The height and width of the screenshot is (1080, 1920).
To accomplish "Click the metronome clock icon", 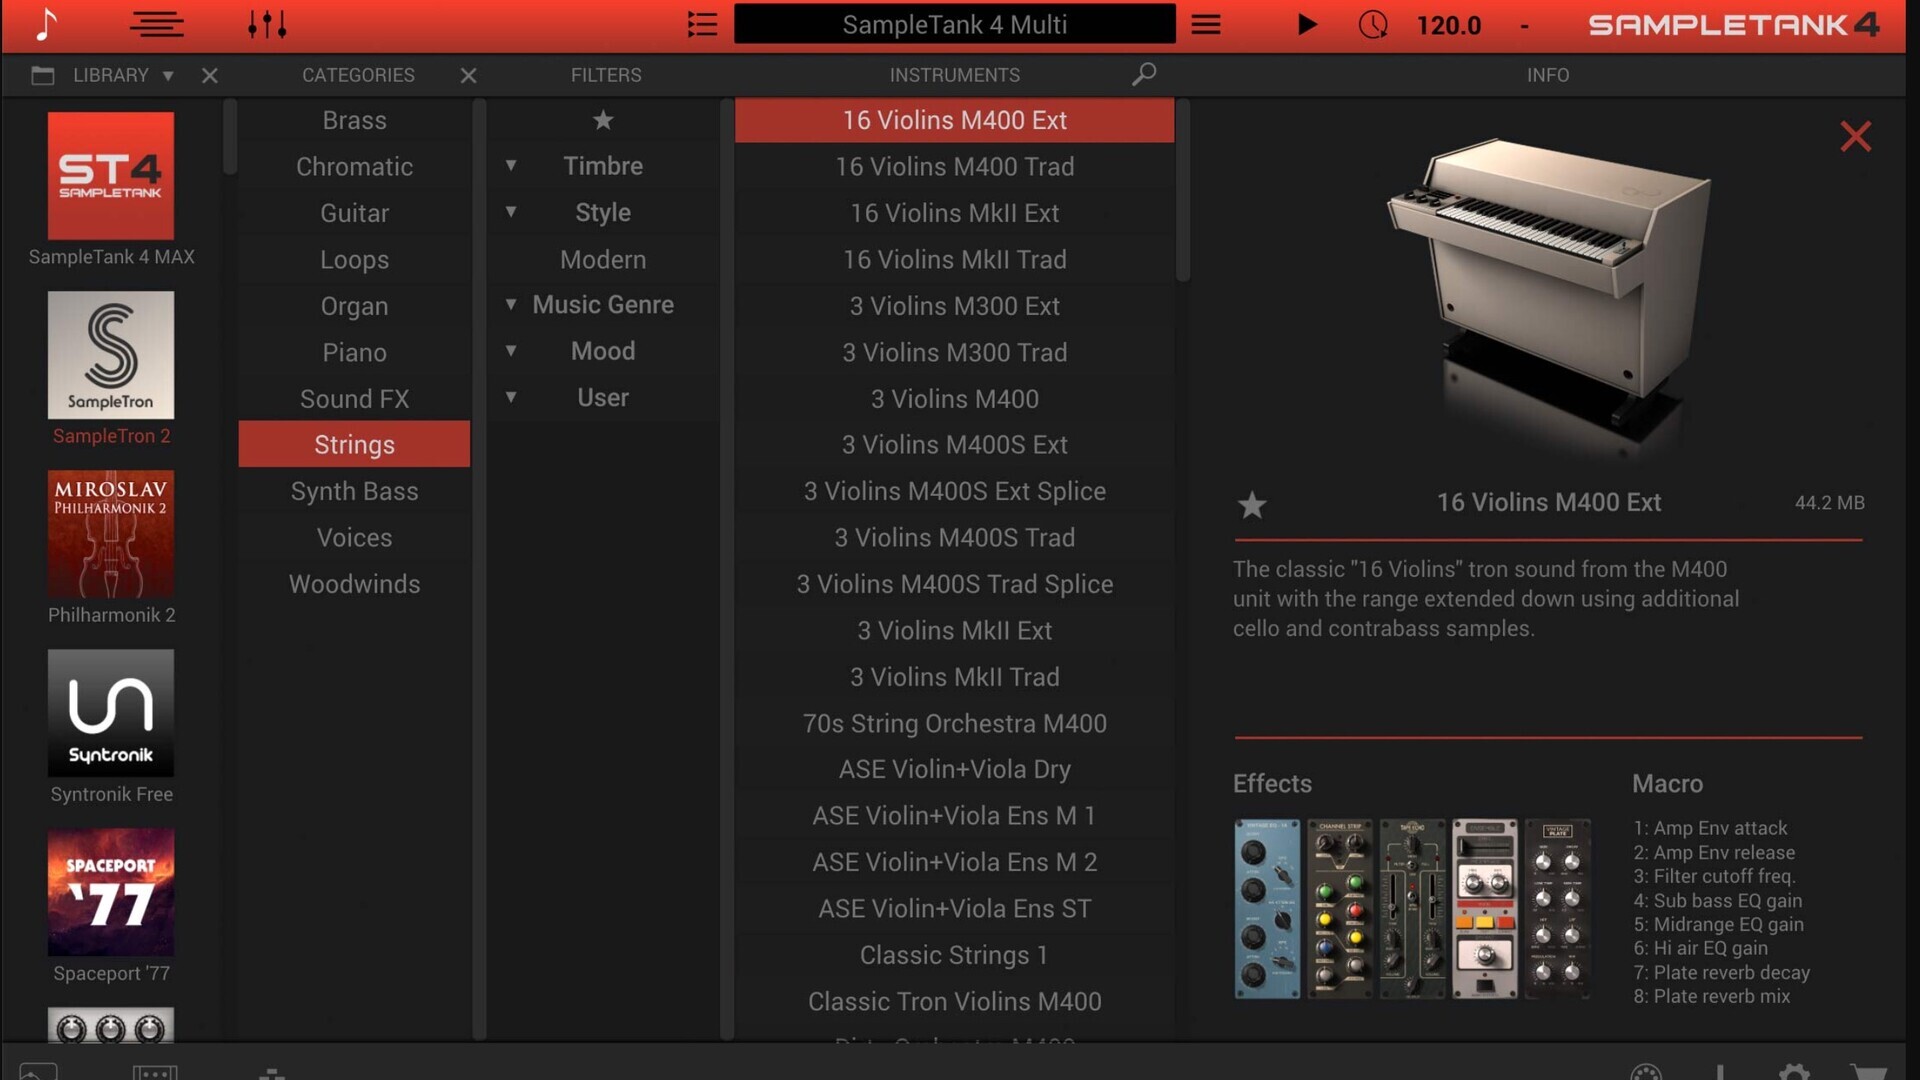I will pos(1372,24).
